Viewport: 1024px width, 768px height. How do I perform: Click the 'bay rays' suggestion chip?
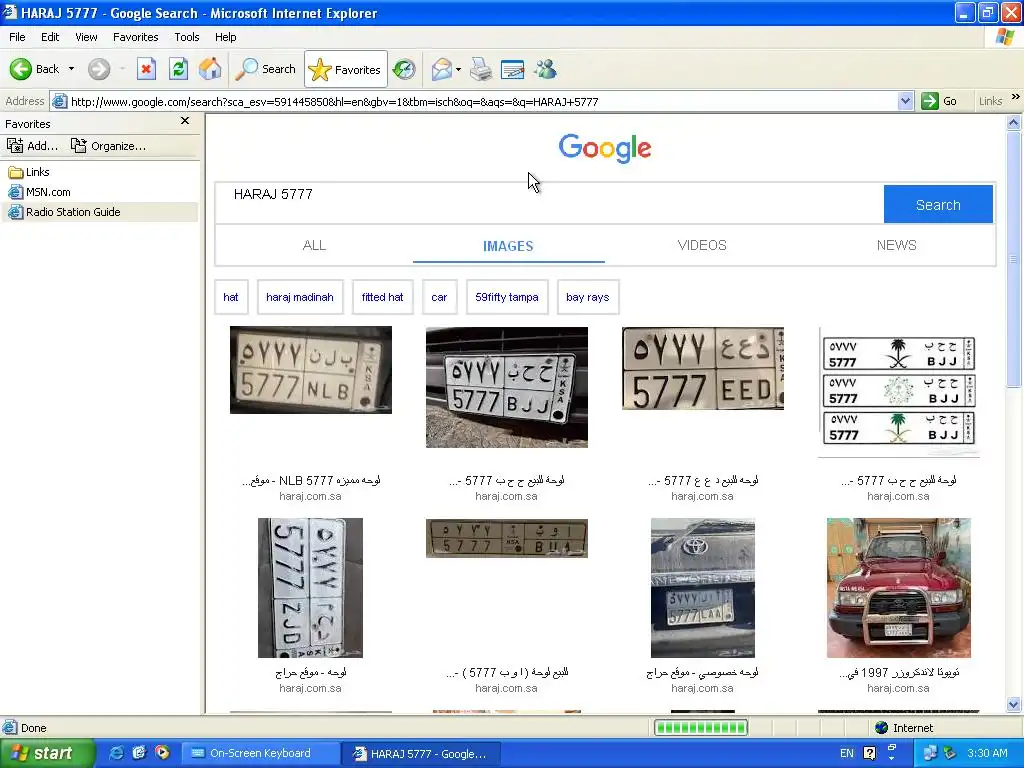tap(588, 297)
